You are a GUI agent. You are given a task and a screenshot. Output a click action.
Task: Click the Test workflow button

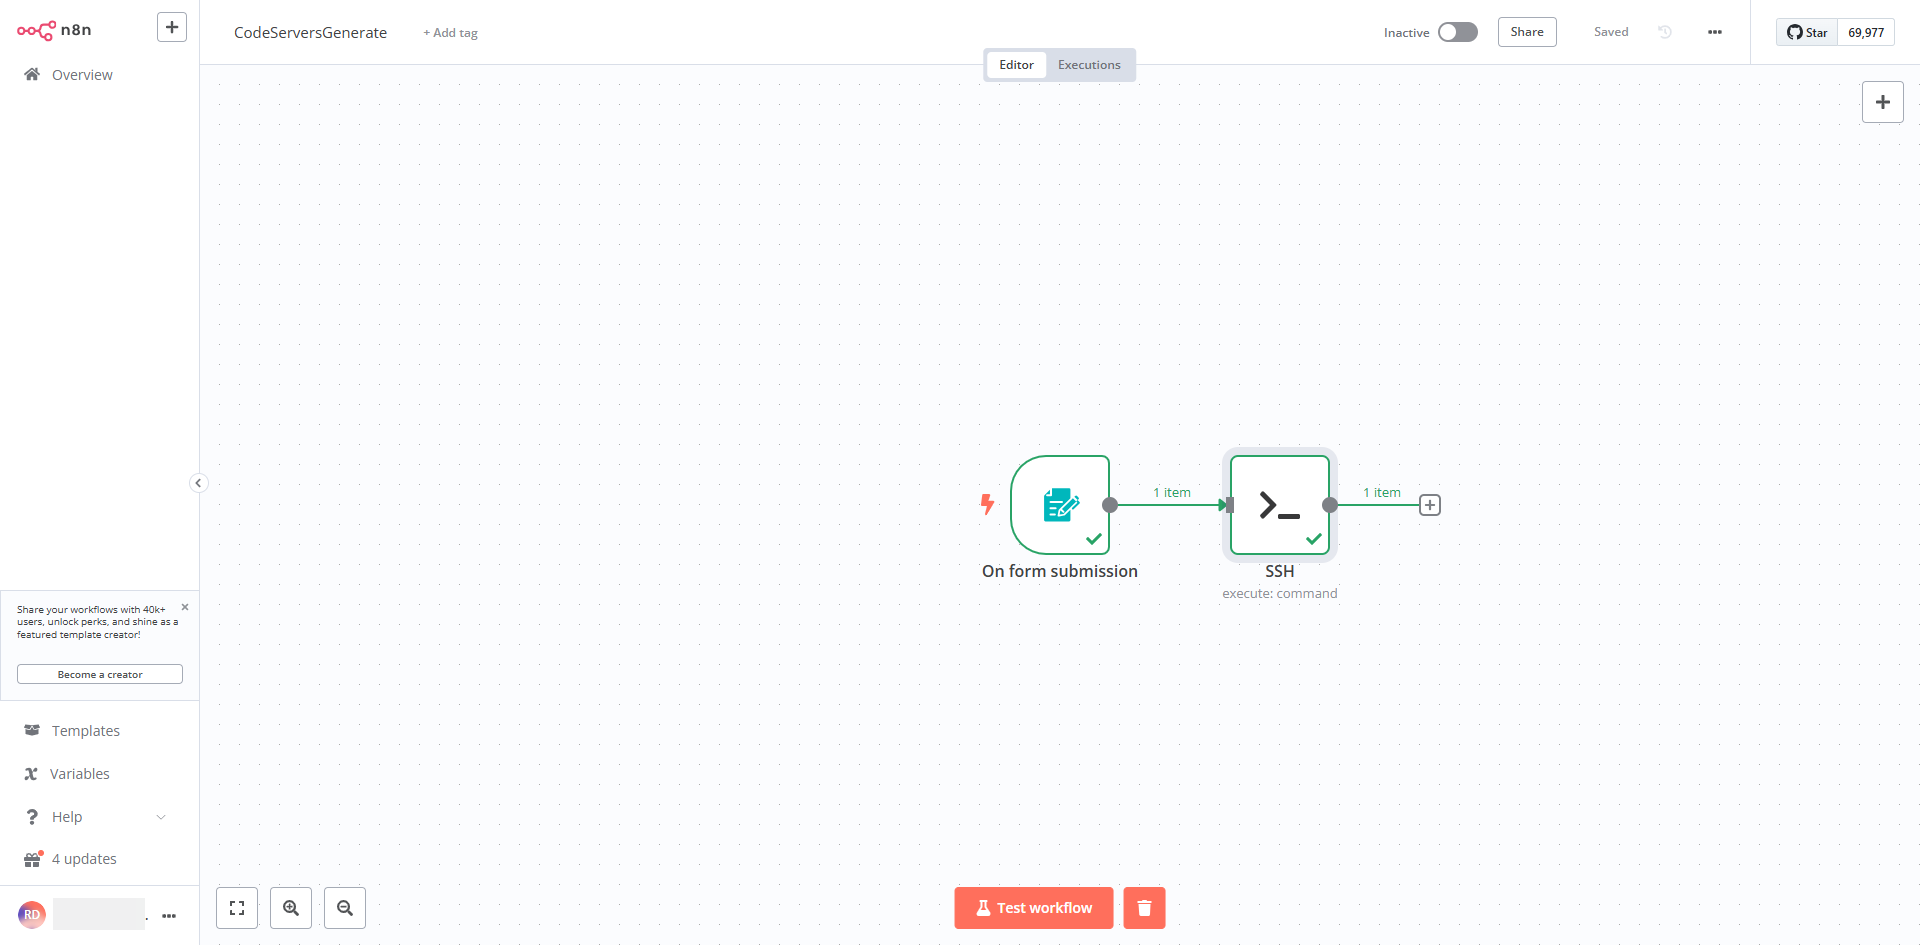tap(1033, 908)
